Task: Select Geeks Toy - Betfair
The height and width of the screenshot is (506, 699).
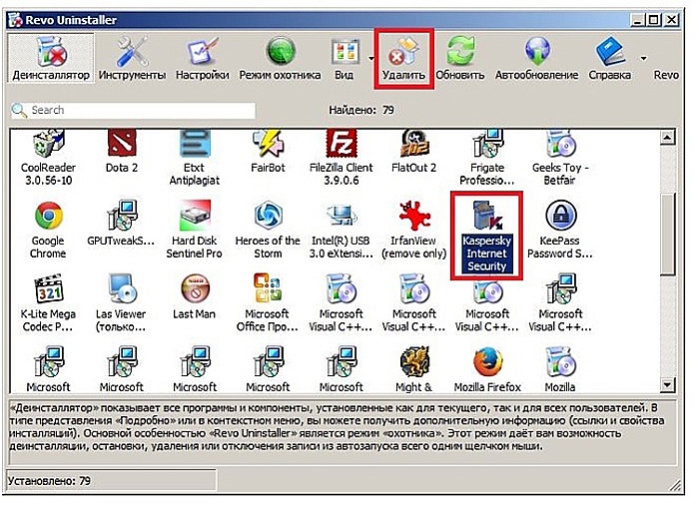Action: pyautogui.click(x=560, y=157)
